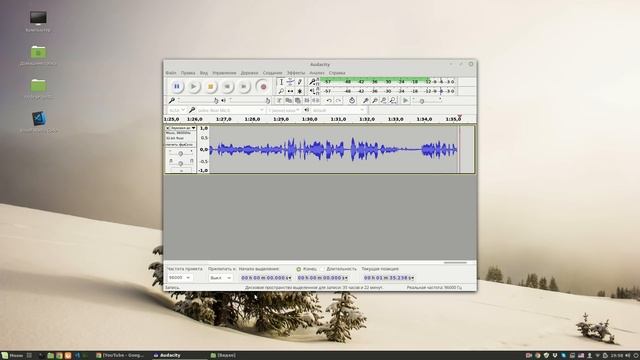Open the recording device dropdown
Screen dimensions: 640x360
coord(230,110)
